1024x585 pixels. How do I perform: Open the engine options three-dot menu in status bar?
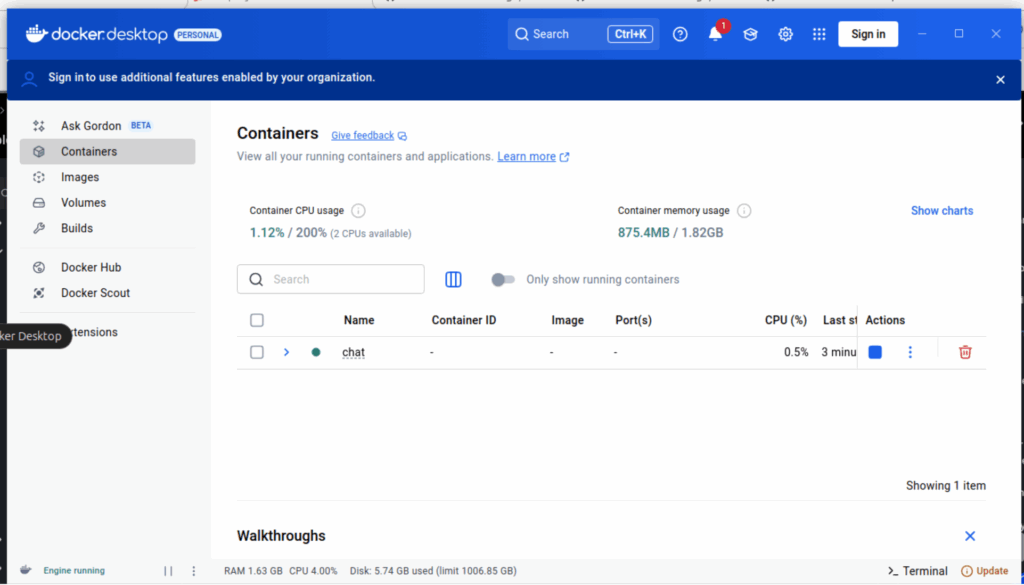(193, 571)
